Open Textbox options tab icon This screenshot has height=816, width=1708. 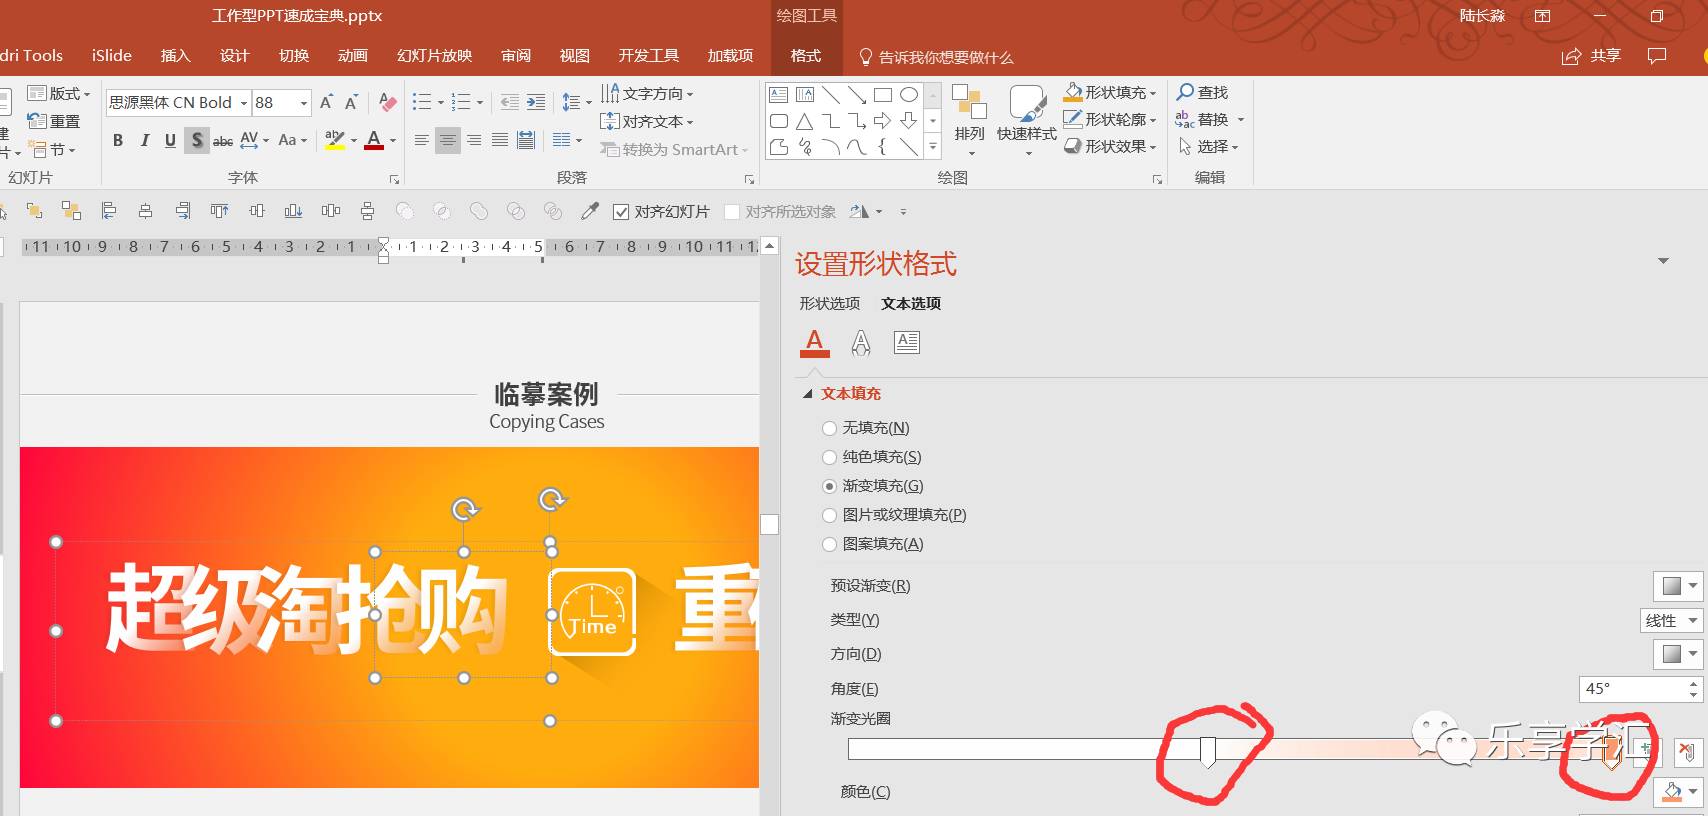pyautogui.click(x=907, y=342)
